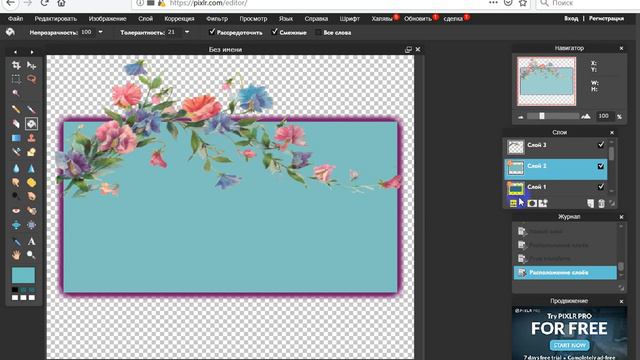
Task: Hide Слой 3 using its visibility checkbox
Action: click(x=600, y=145)
